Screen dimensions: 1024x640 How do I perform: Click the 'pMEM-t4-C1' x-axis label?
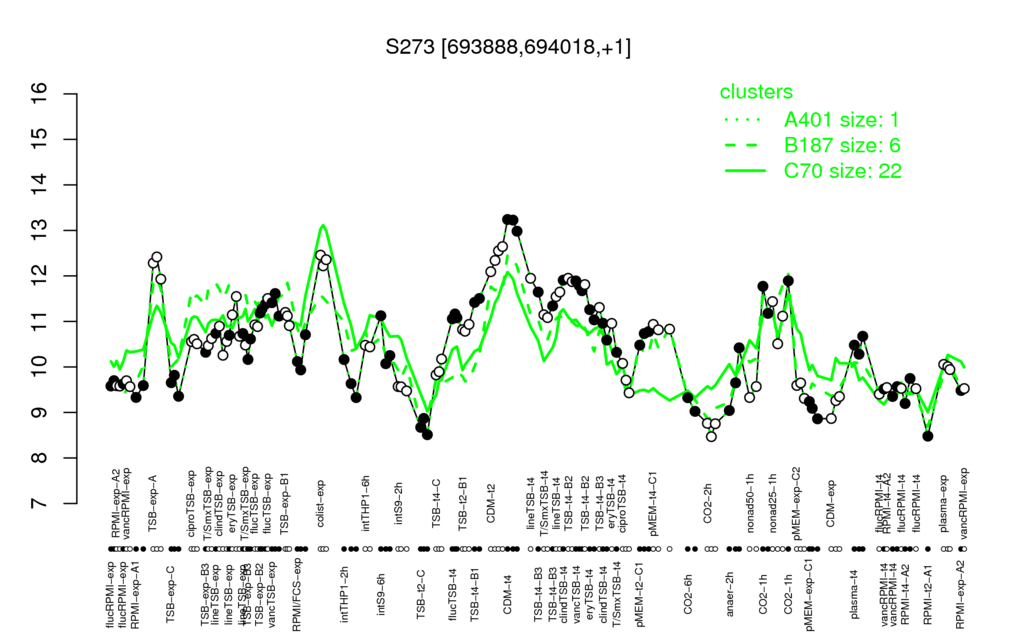[653, 502]
